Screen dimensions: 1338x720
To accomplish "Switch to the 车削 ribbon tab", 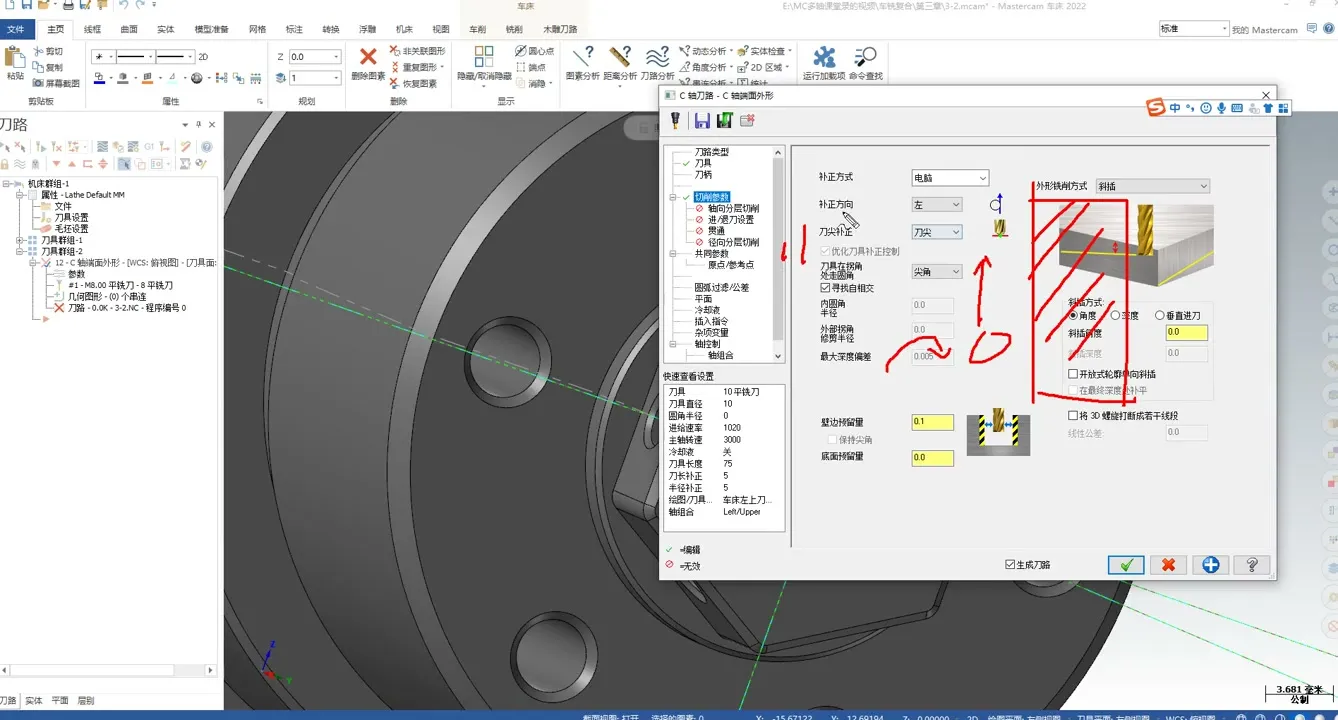I will 478,30.
